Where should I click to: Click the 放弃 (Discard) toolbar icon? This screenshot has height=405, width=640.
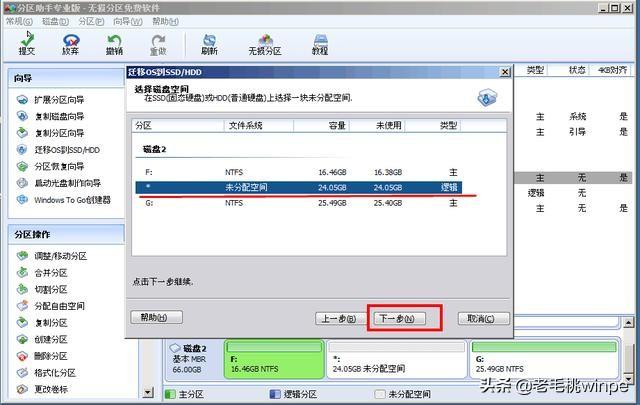pos(71,44)
